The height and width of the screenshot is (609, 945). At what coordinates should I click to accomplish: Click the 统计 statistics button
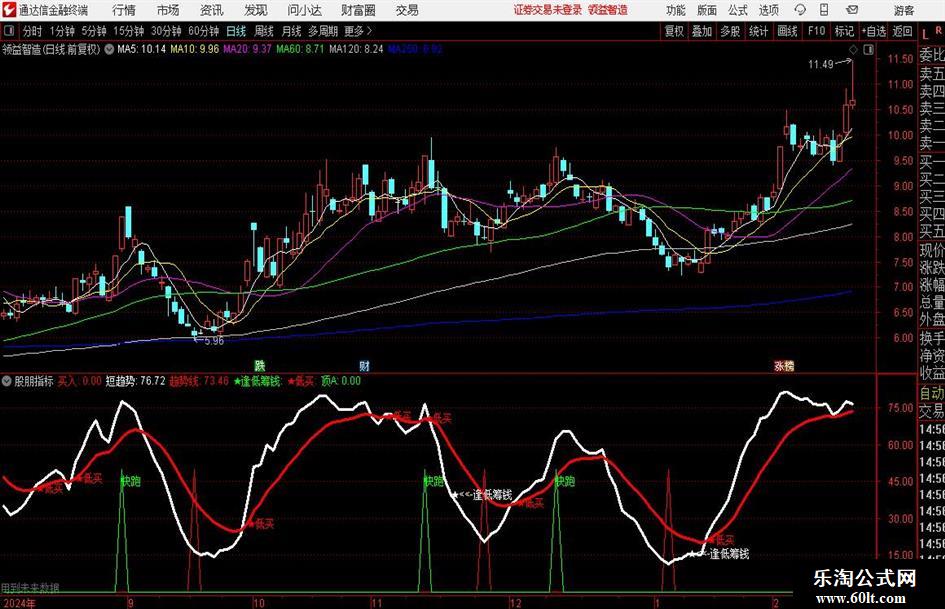758,31
